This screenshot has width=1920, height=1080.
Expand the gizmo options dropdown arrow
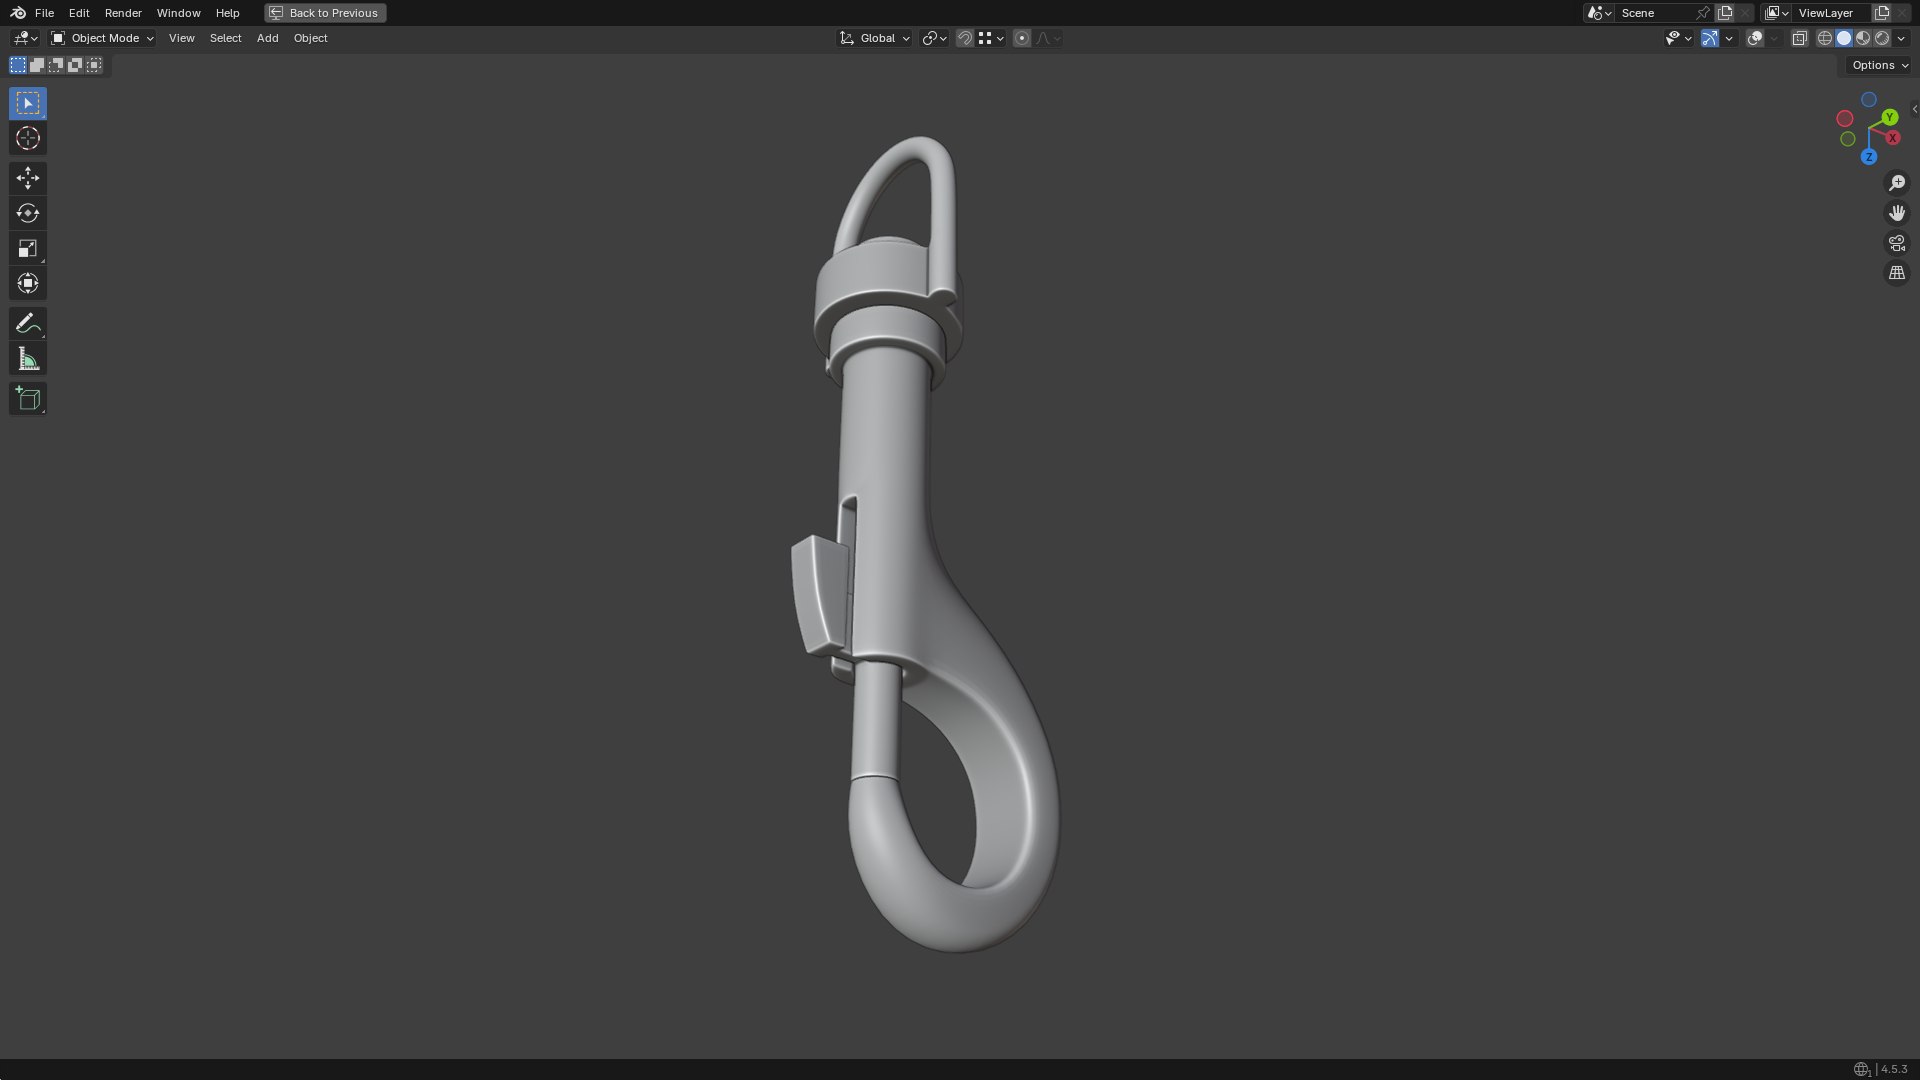pyautogui.click(x=1728, y=38)
